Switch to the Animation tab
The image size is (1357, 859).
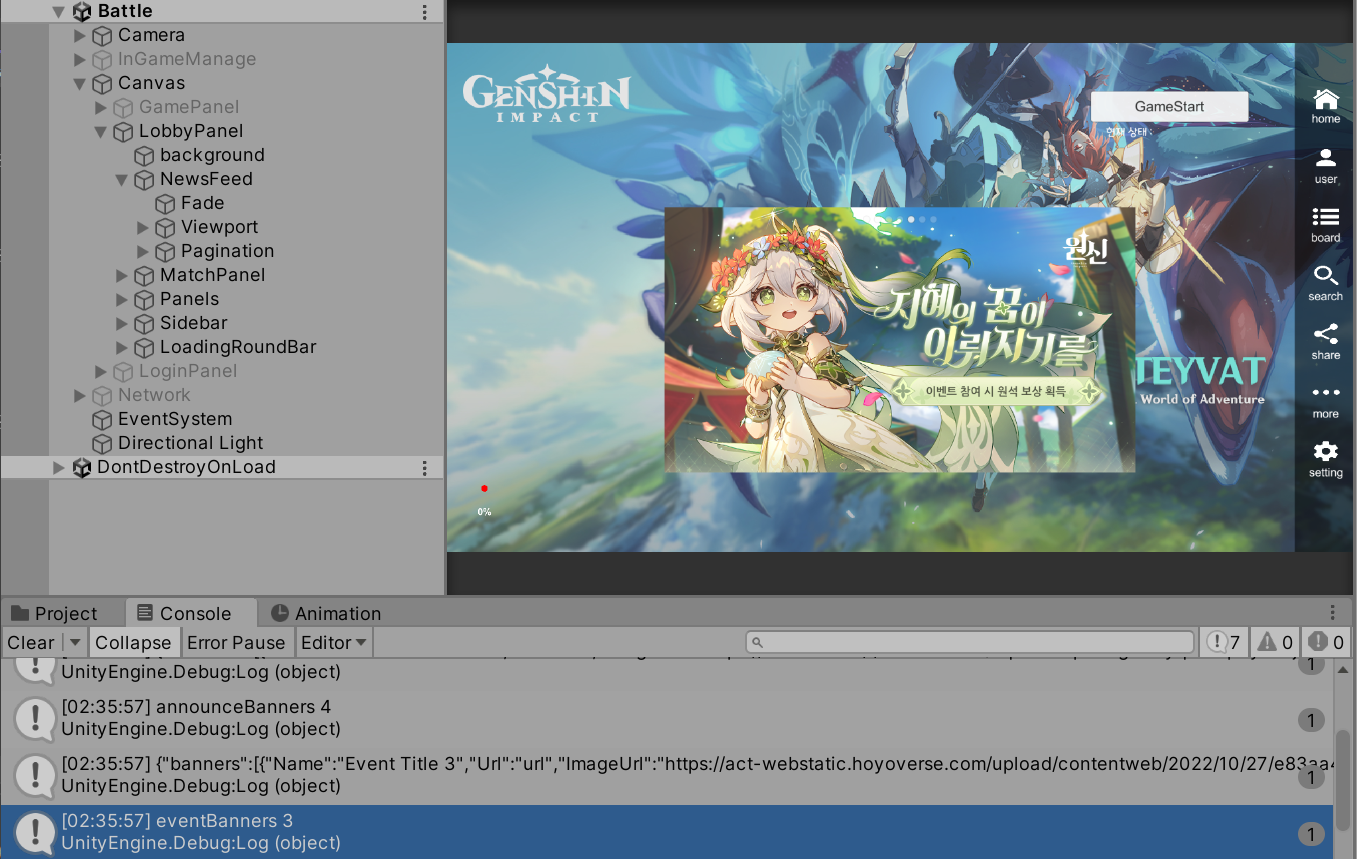coord(326,613)
